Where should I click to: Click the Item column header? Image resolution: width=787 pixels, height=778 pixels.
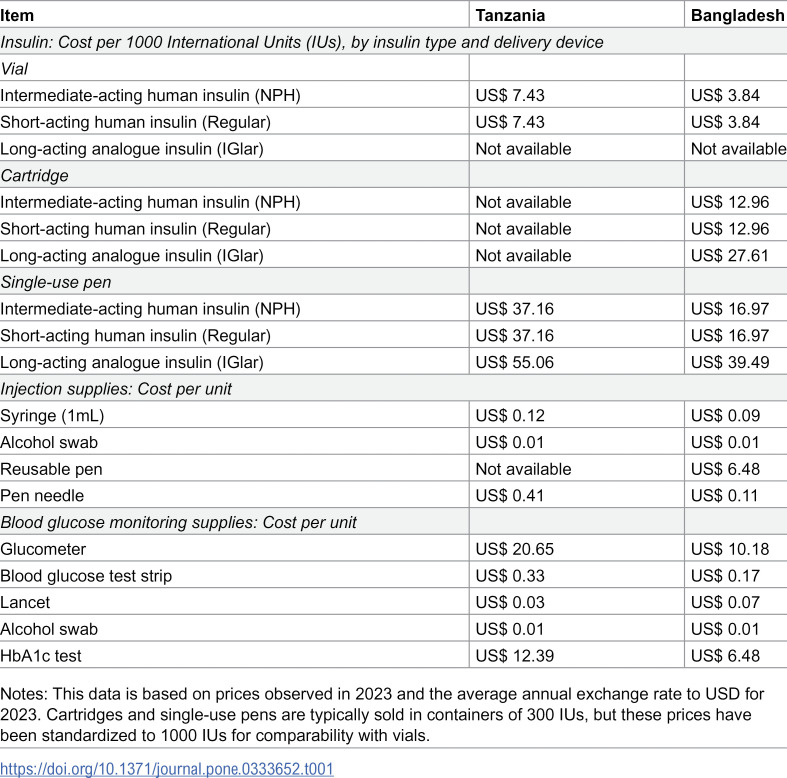click(x=17, y=16)
